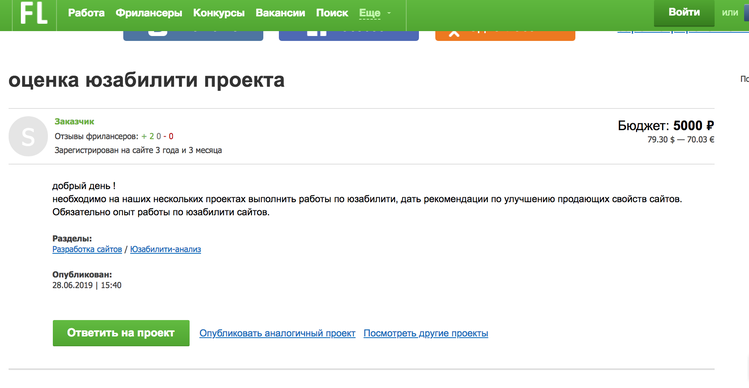Click the text Обязательно опыт работы по юзабилити сайтов
Viewport: 749px width, 388px height.
(x=161, y=212)
